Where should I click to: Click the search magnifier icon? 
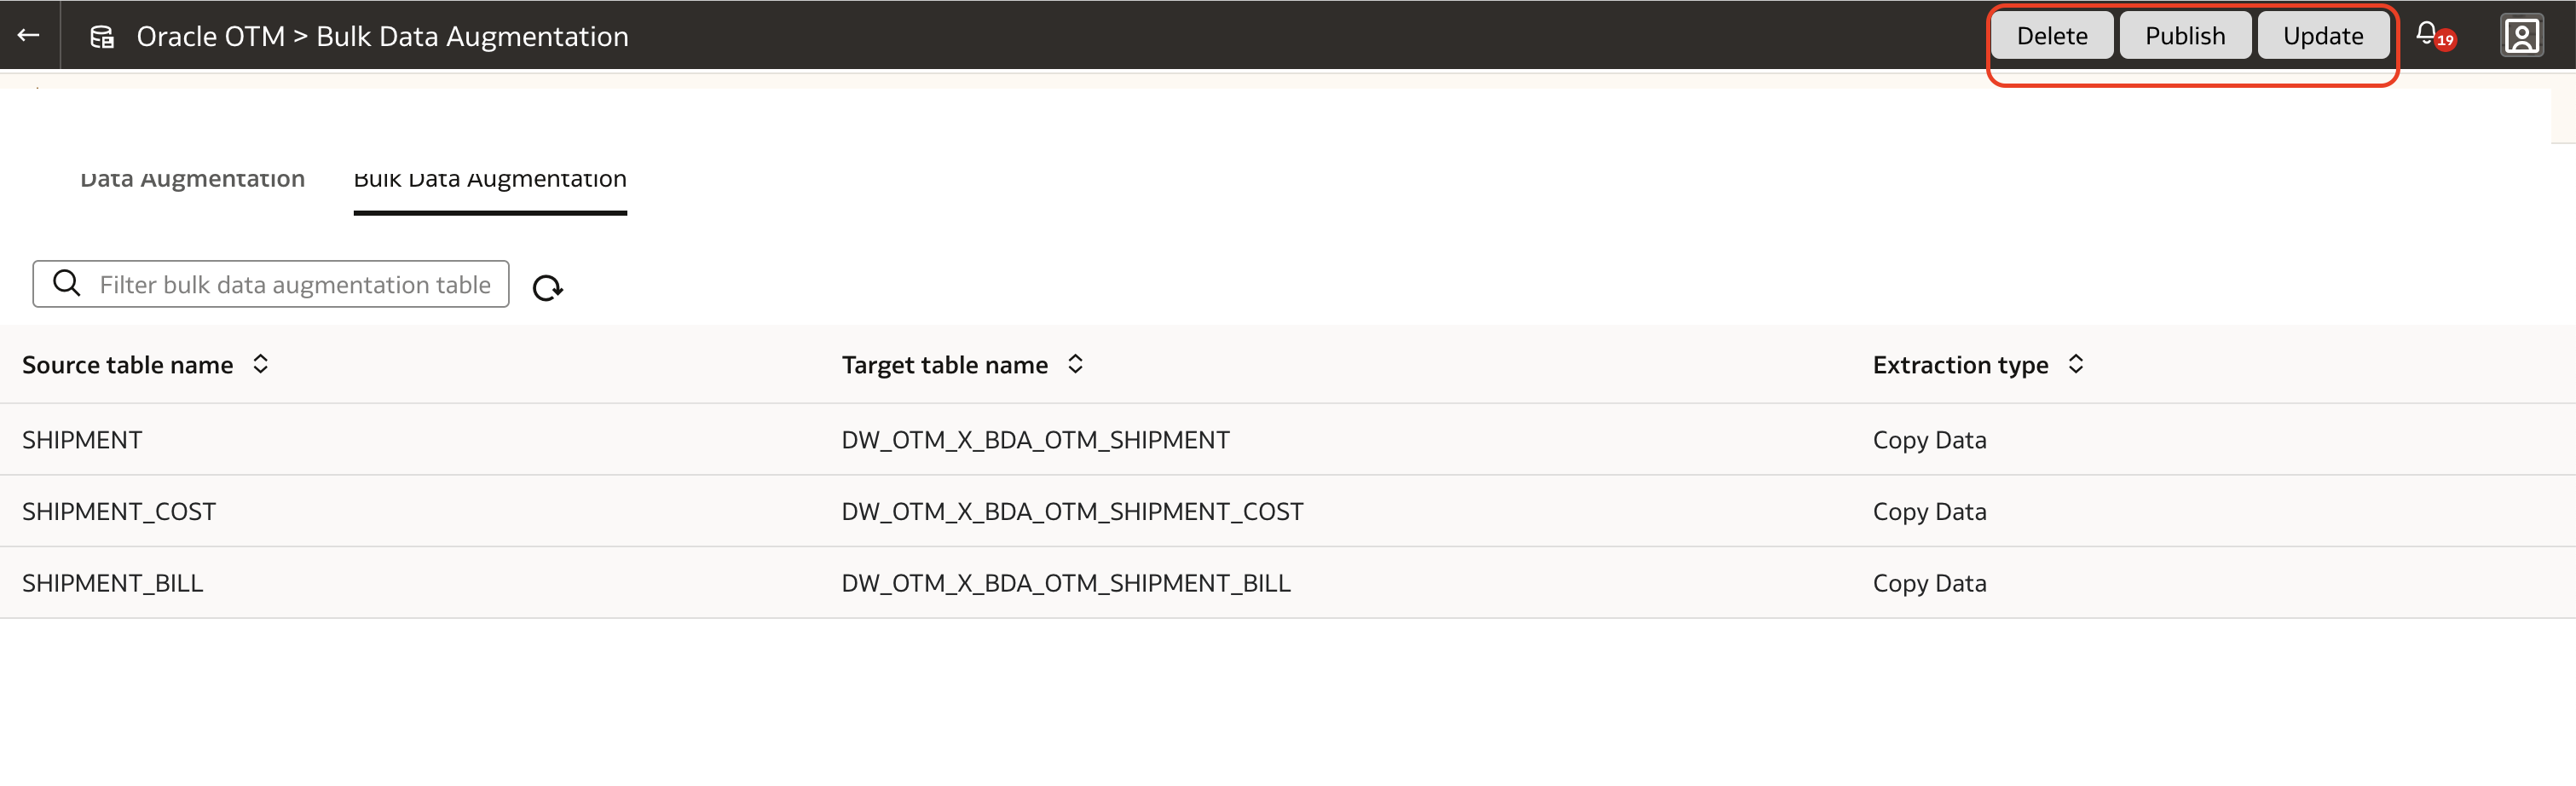(67, 284)
